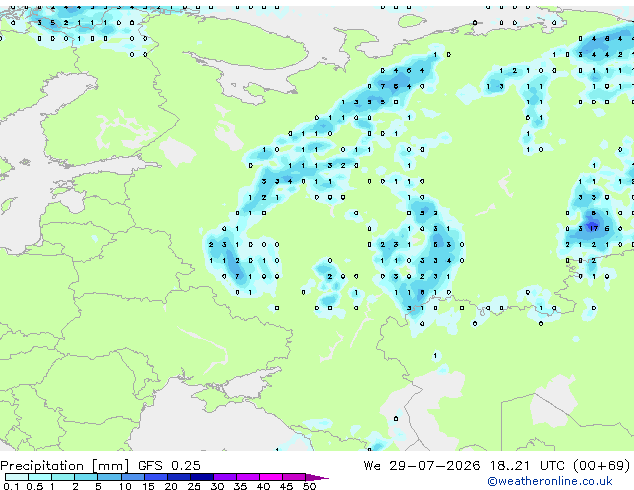Click the 'Precipitation [mm]' title text
This screenshot has height=490, width=634.
pyautogui.click(x=65, y=466)
